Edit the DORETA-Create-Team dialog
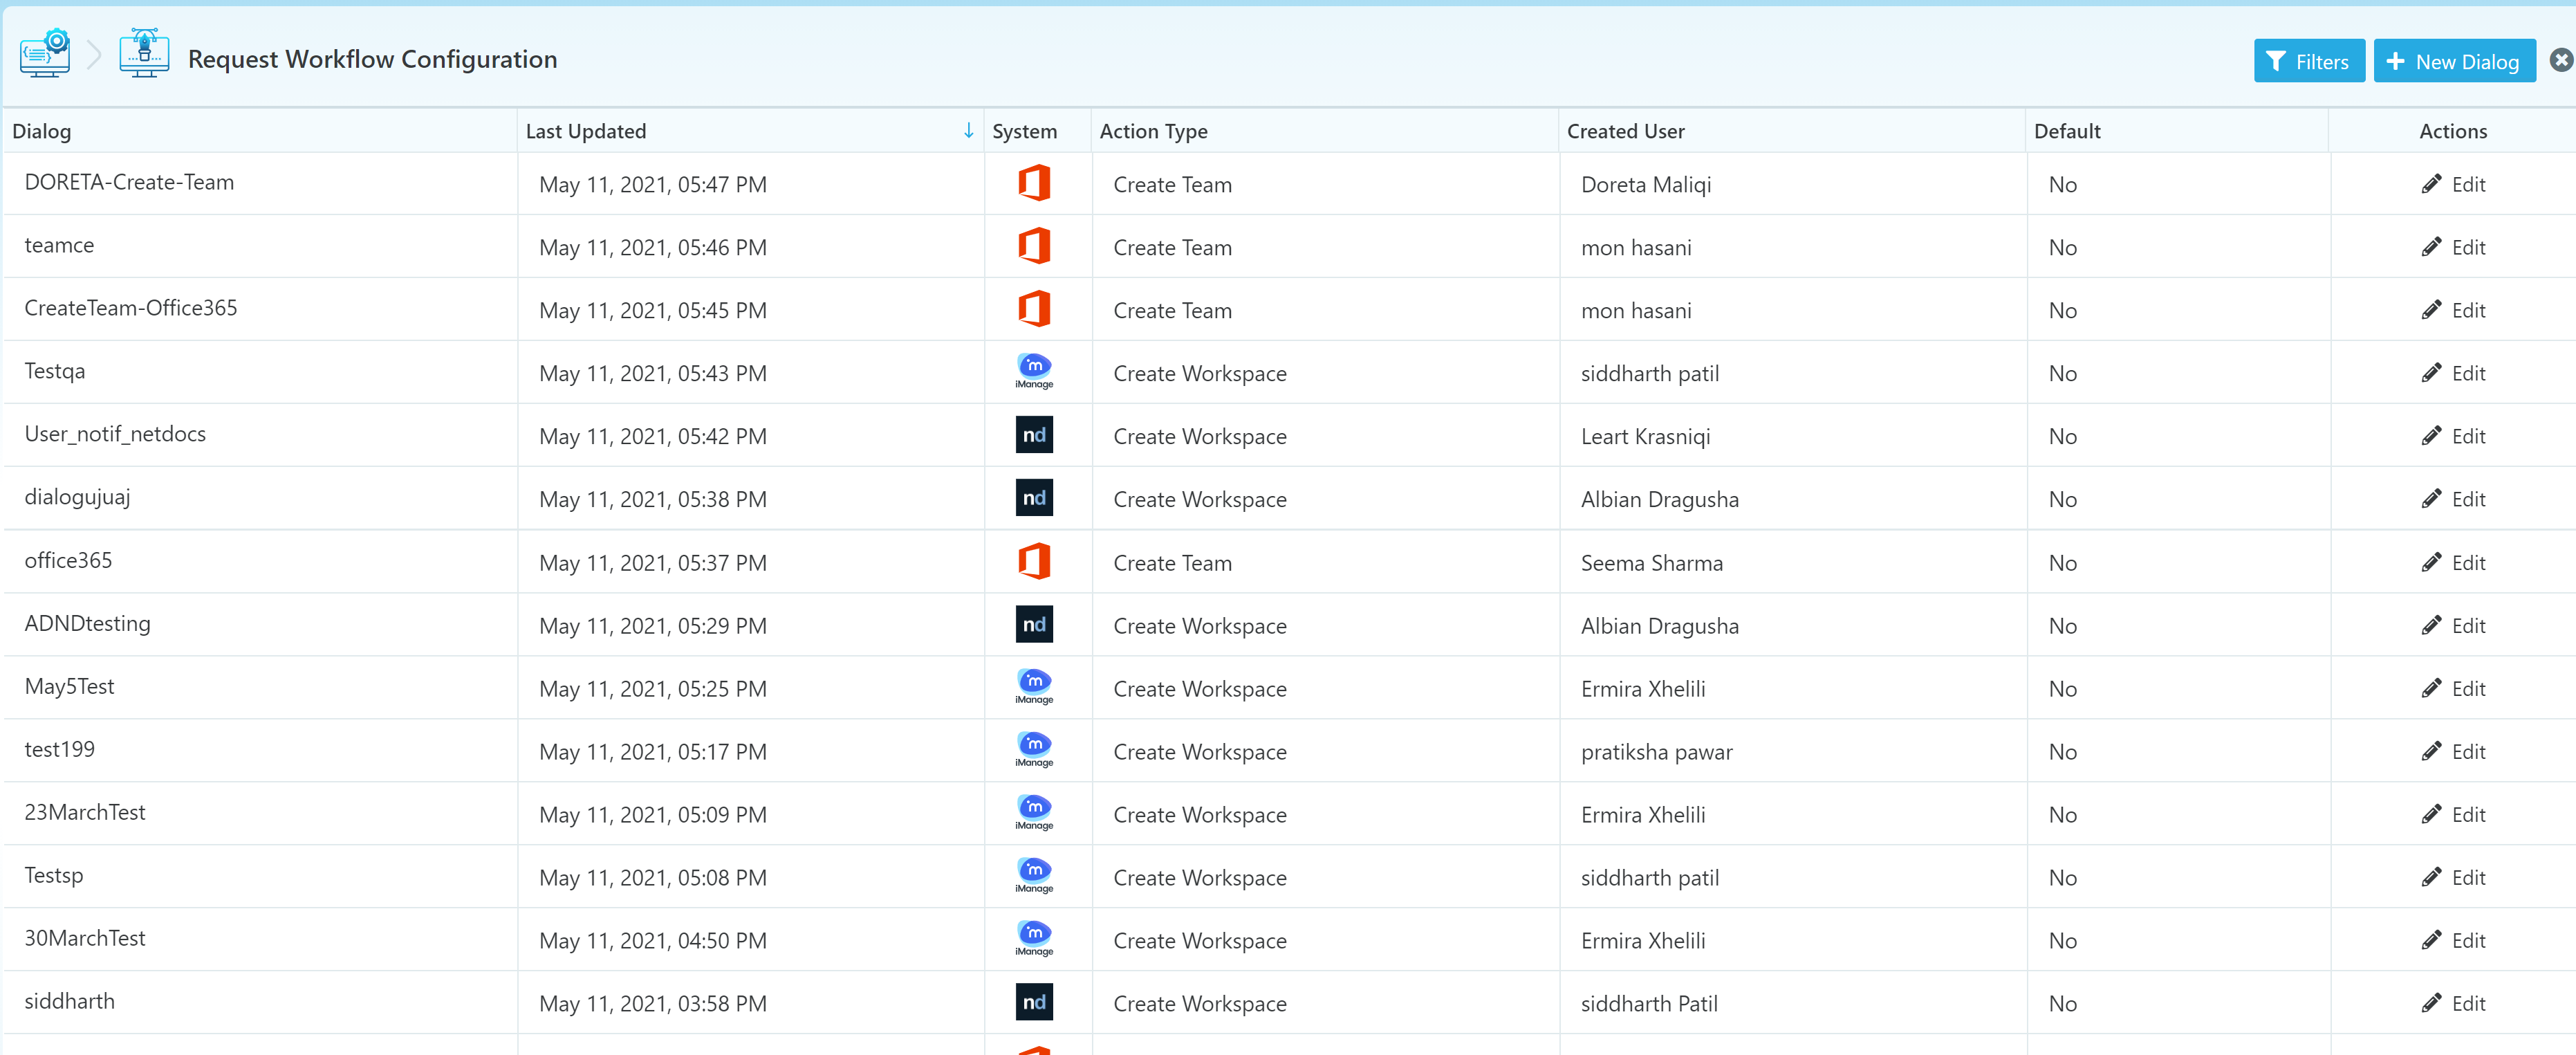Screen dimensions: 2576x1055 [2453, 184]
